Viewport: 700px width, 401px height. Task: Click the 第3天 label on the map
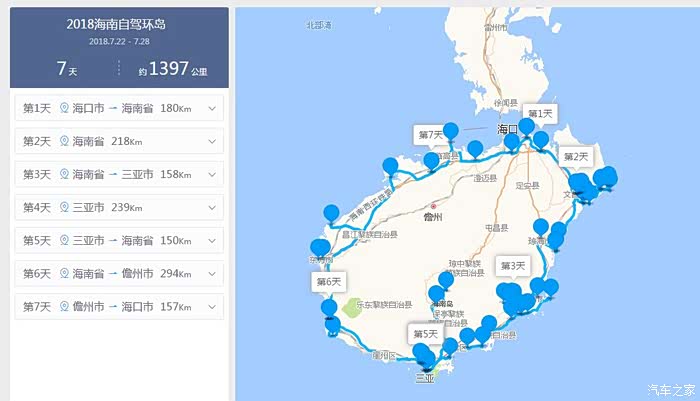pyautogui.click(x=512, y=266)
